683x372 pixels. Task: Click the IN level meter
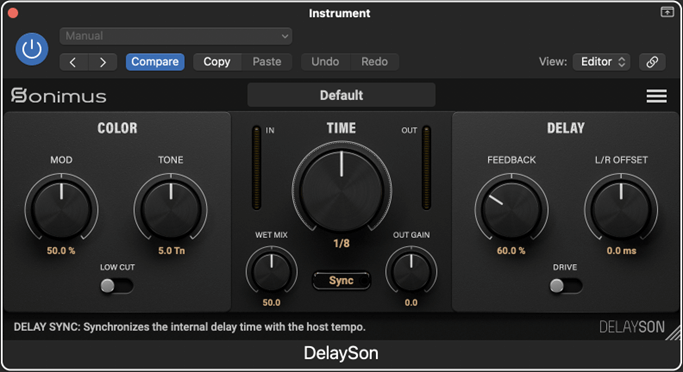(x=257, y=168)
